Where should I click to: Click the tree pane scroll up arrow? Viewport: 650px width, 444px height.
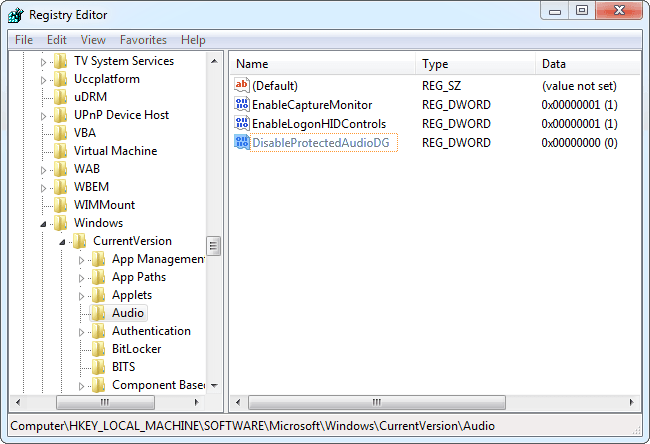[x=214, y=61]
